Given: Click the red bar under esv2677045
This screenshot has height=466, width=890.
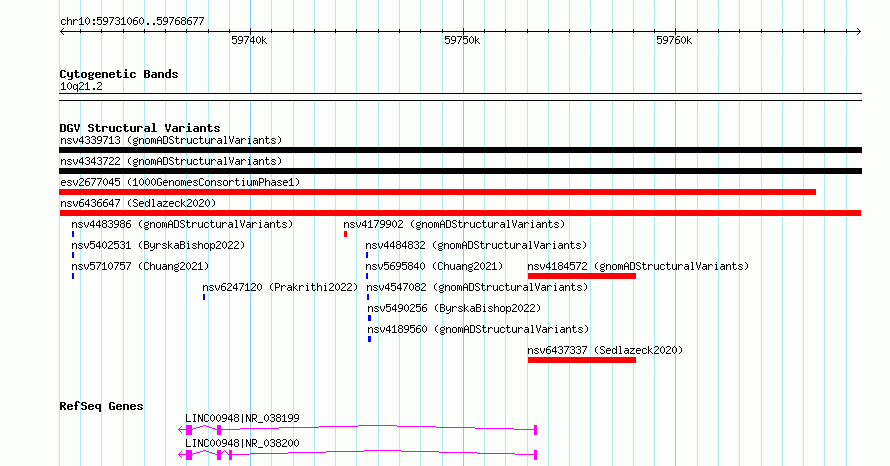Looking at the screenshot, I should pos(438,192).
